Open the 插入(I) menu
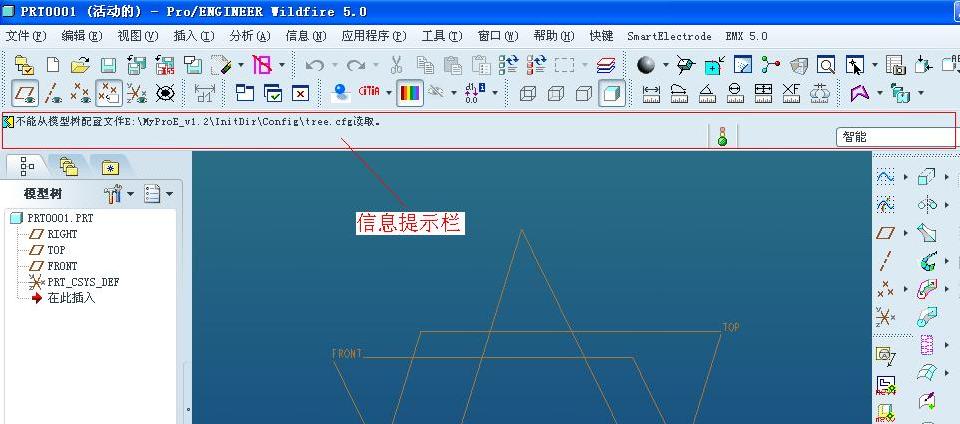 (x=194, y=36)
